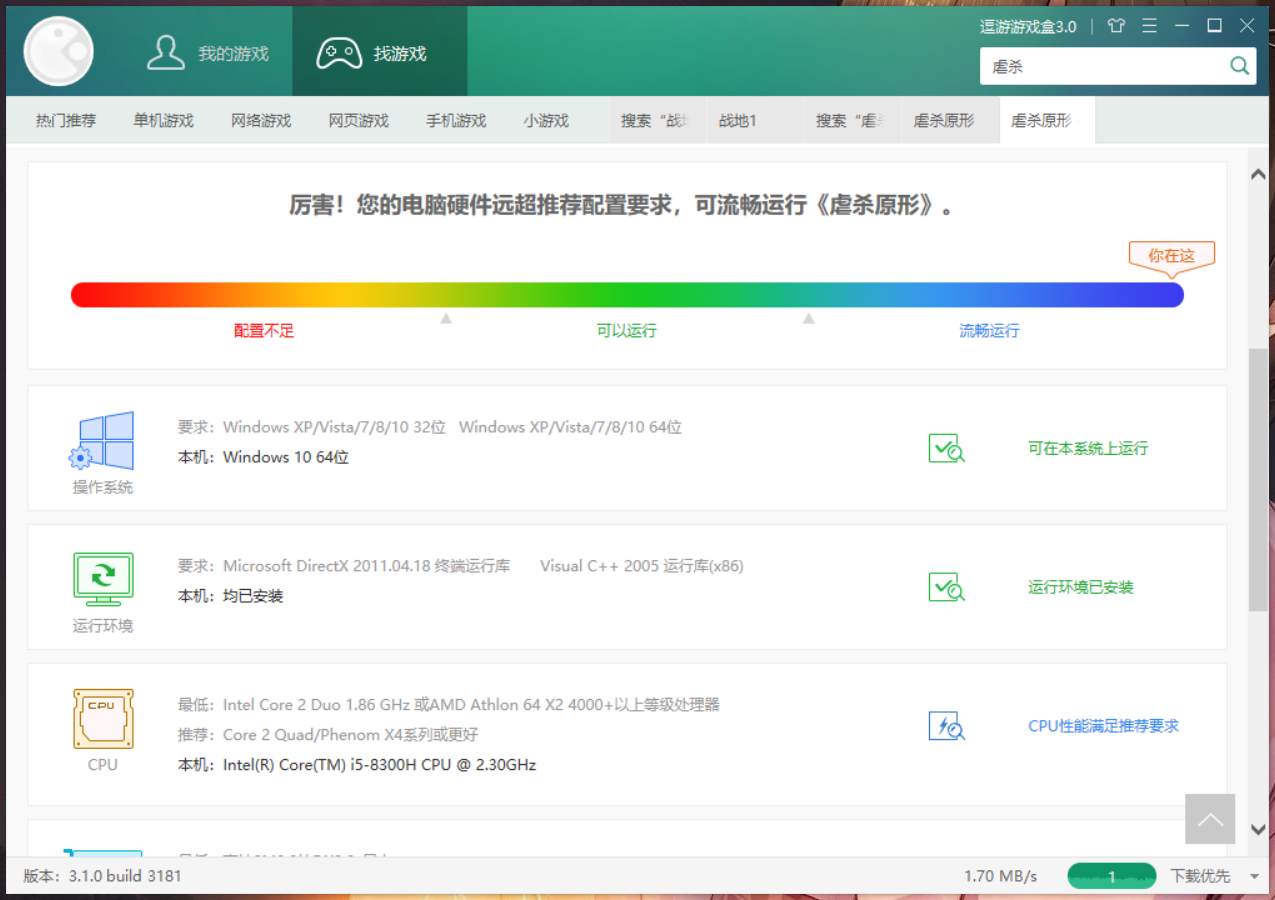Close the 逗游游戏盒 window
The image size is (1275, 900).
[1247, 26]
